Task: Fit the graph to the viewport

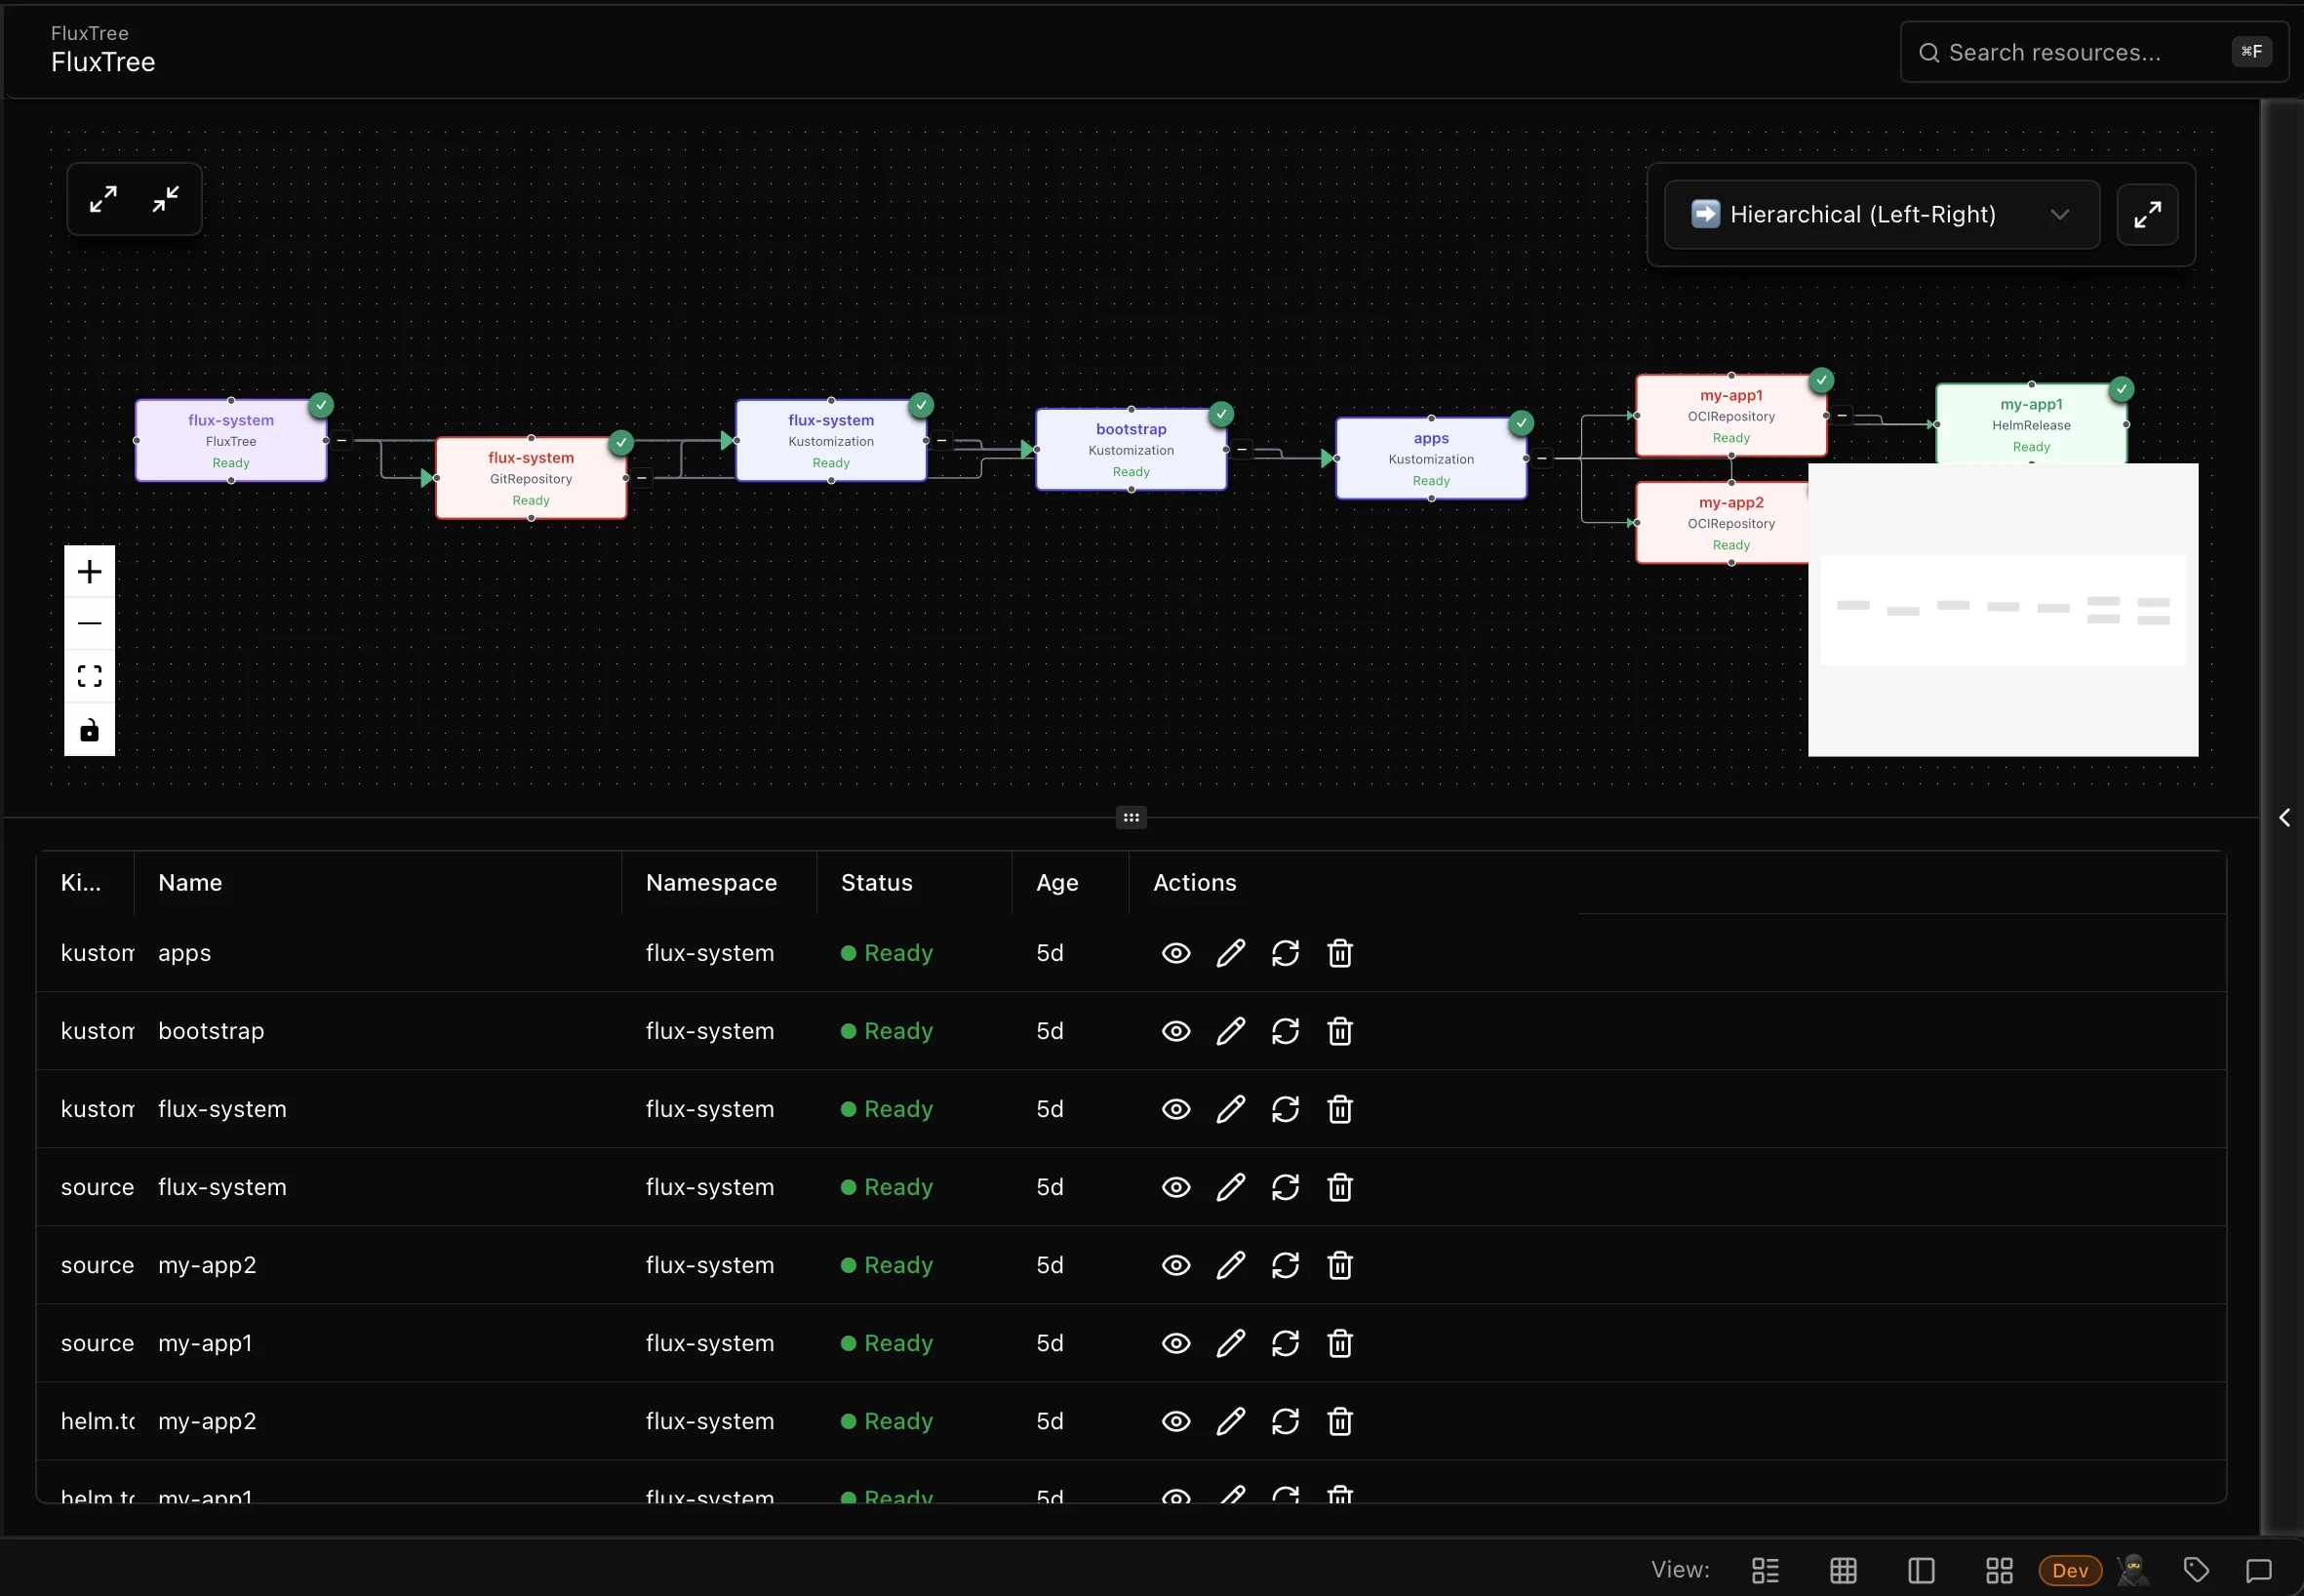Action: 90,676
